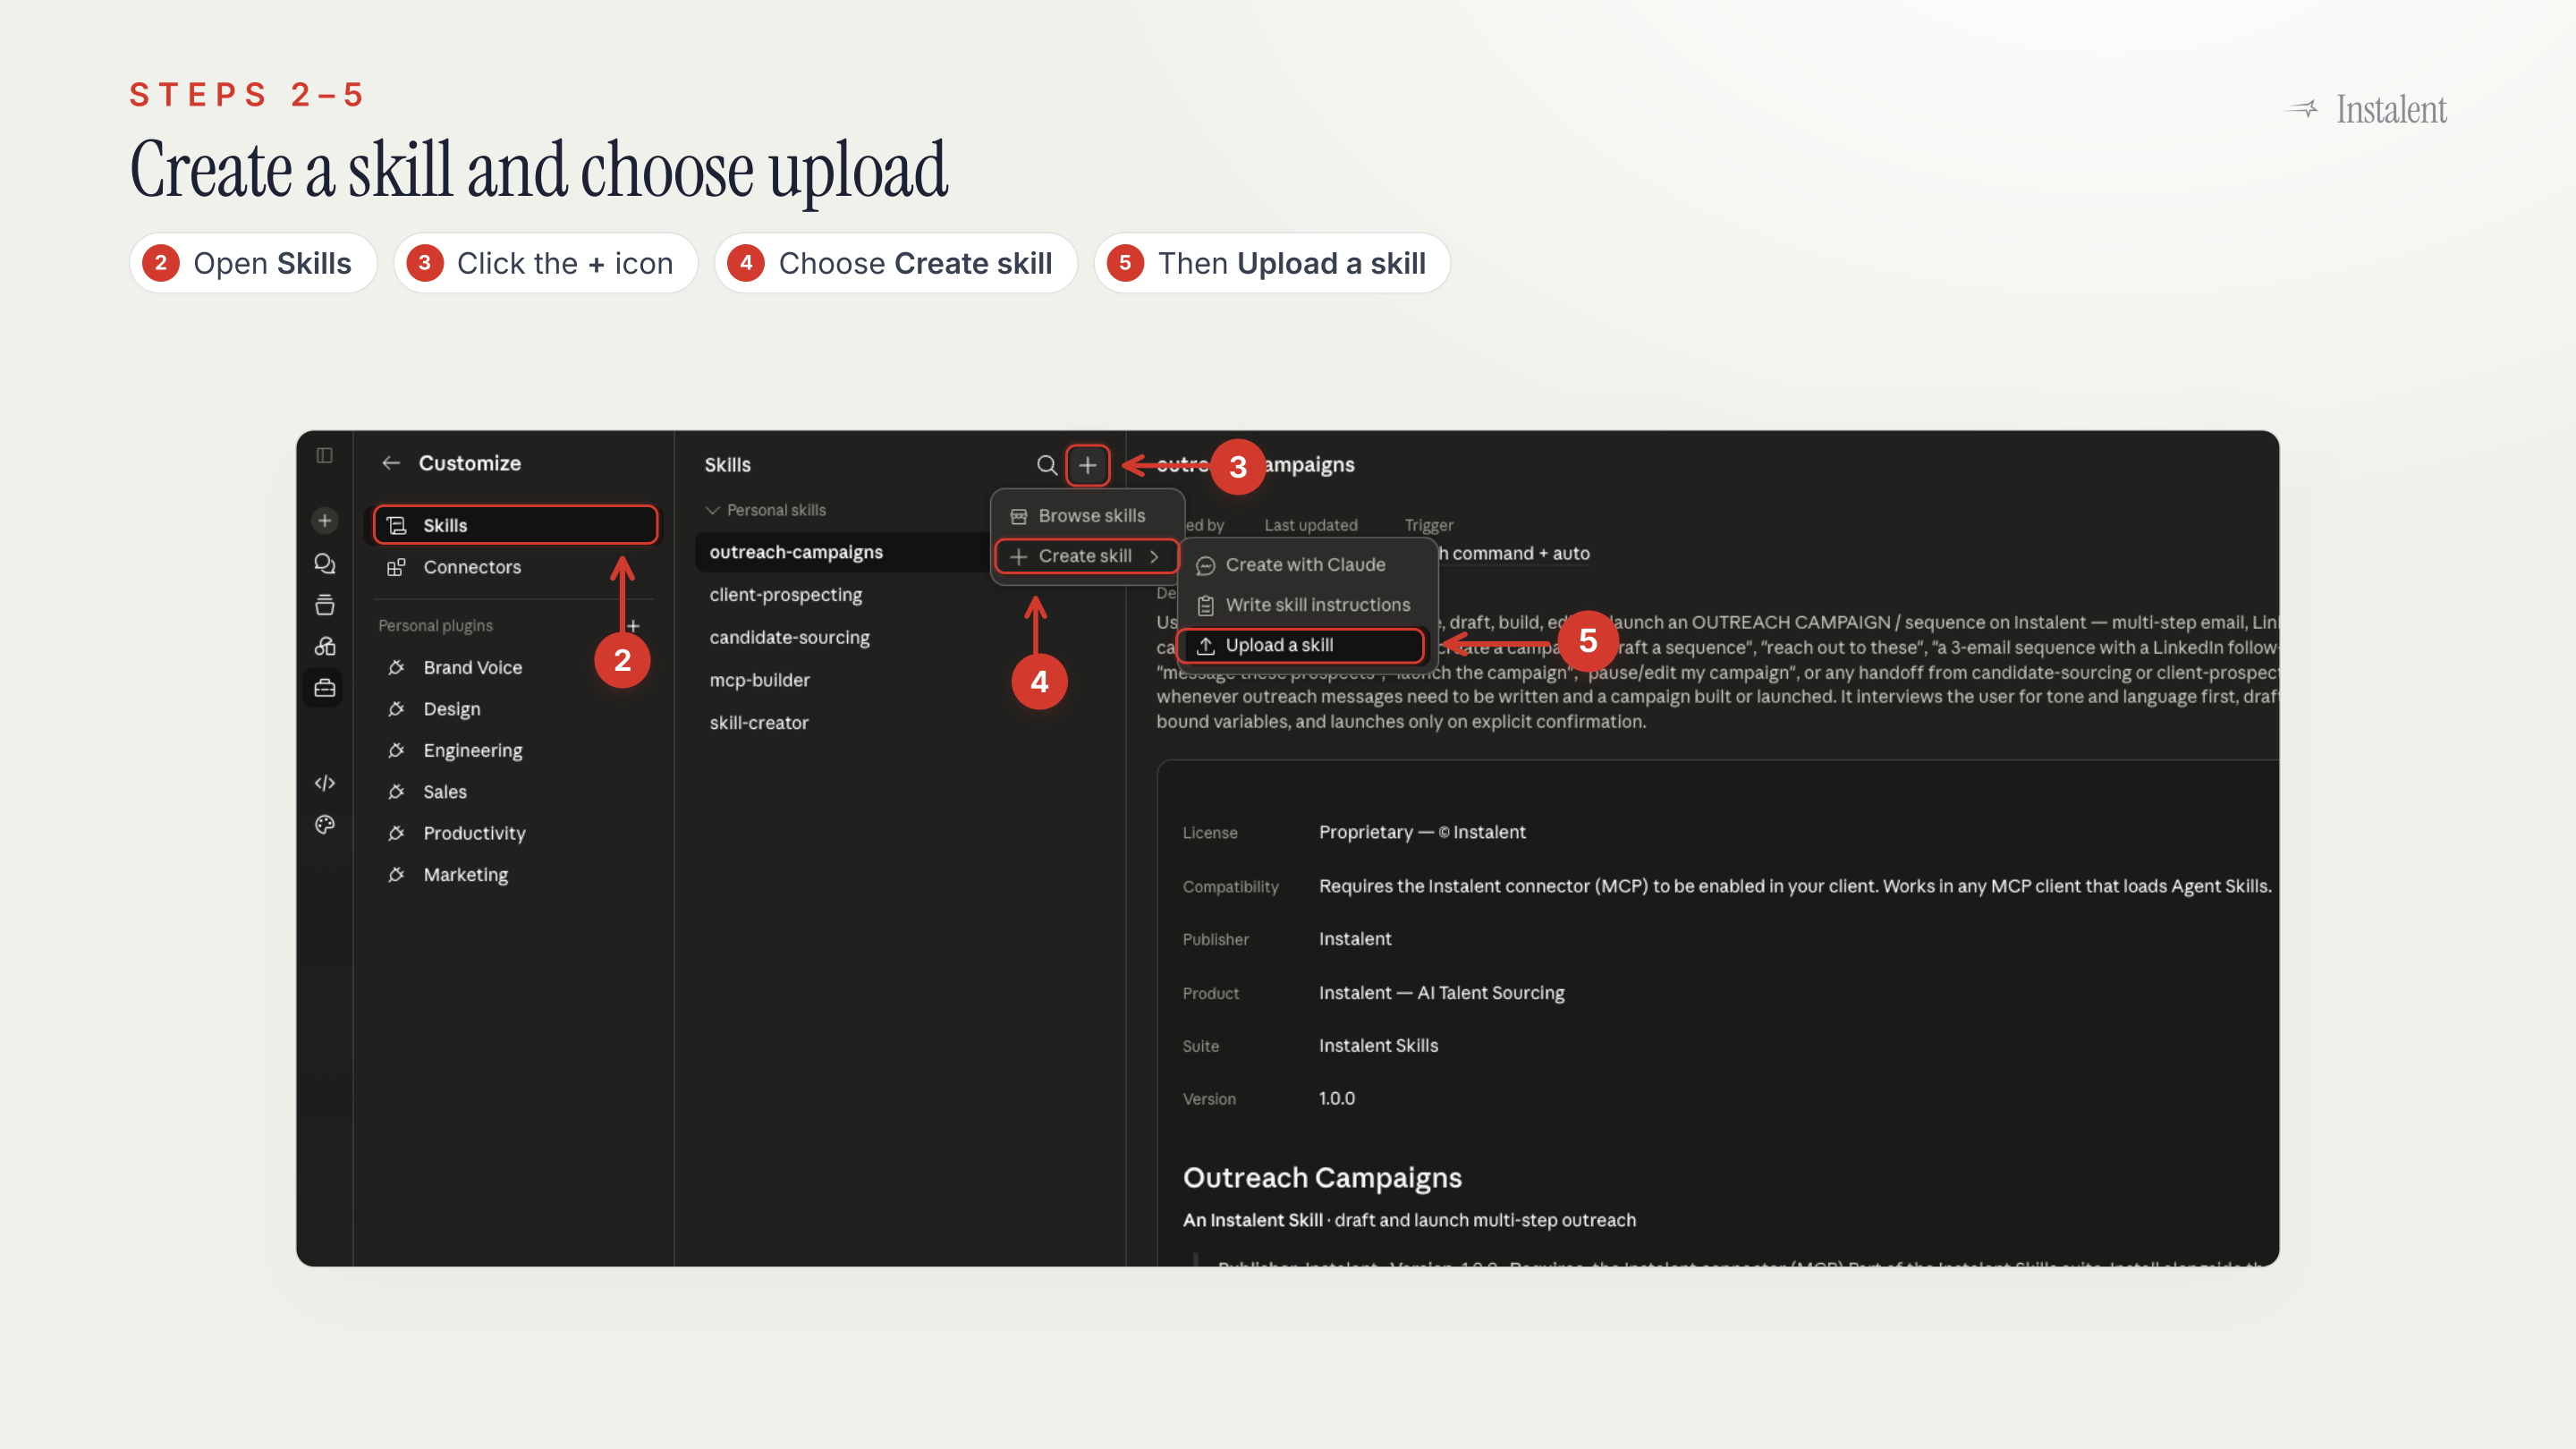Open Connectors in the Customize sidebar

pyautogui.click(x=515, y=567)
